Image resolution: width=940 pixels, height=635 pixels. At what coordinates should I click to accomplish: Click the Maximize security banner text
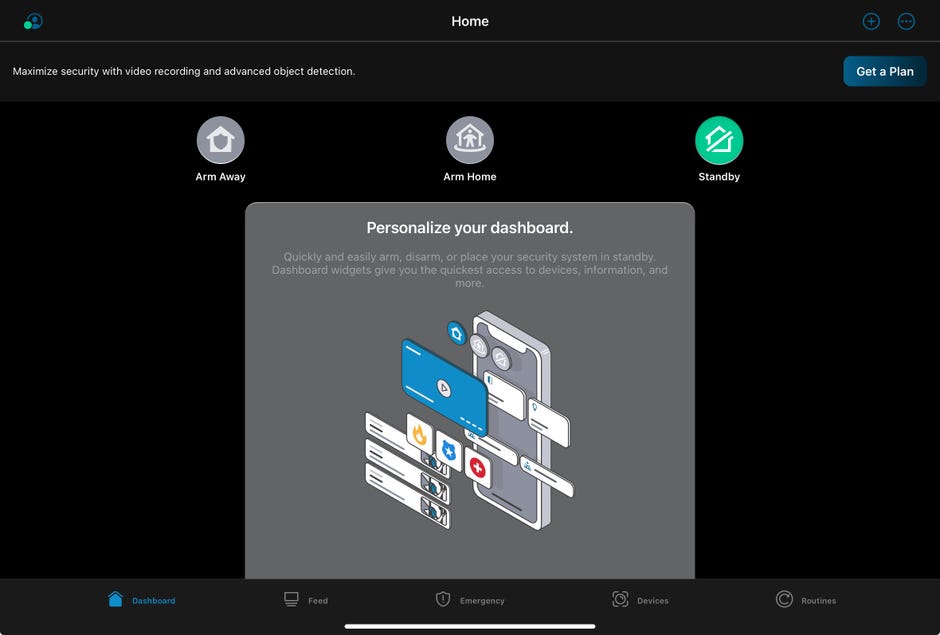184,71
